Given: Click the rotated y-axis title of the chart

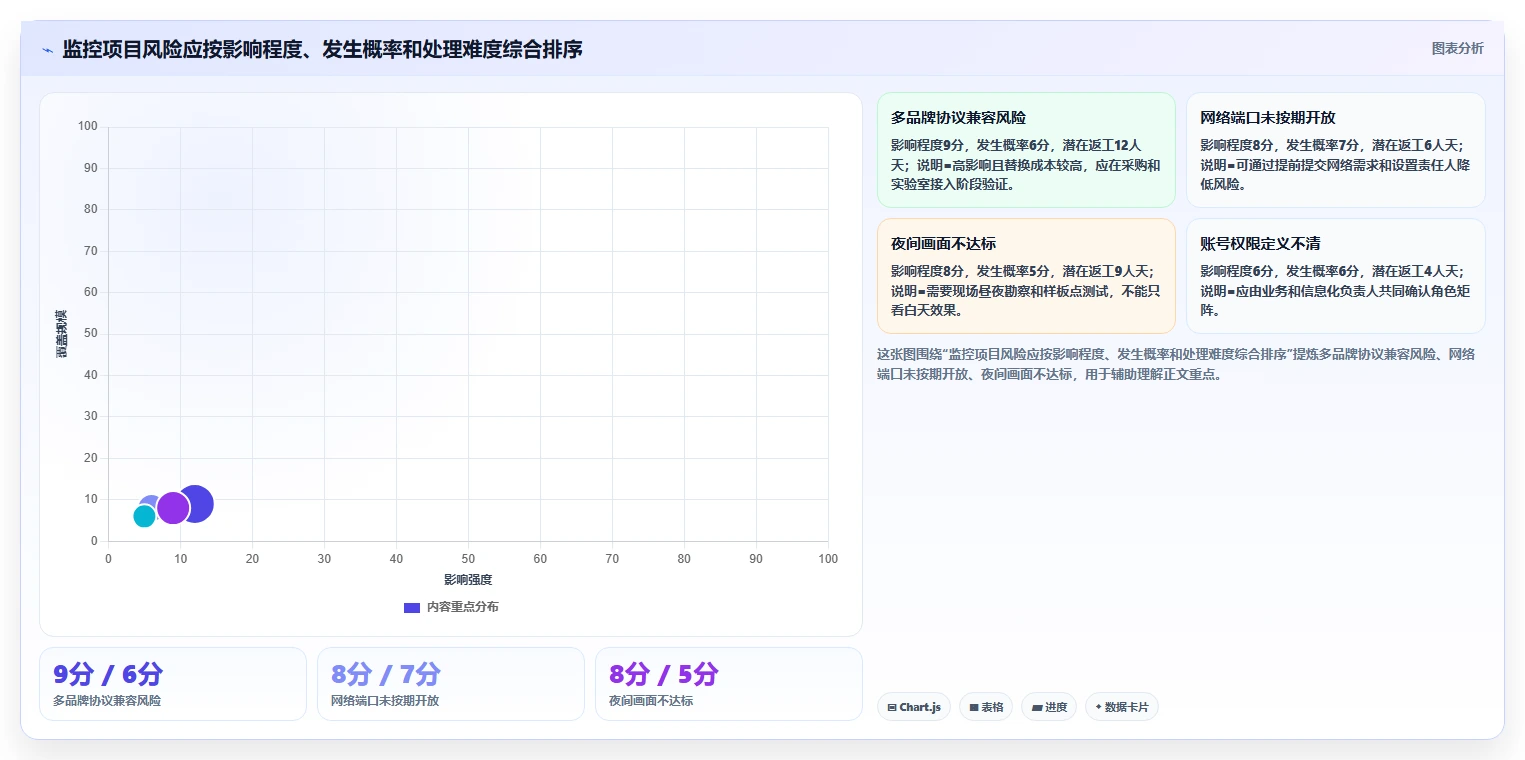Looking at the screenshot, I should pyautogui.click(x=62, y=334).
